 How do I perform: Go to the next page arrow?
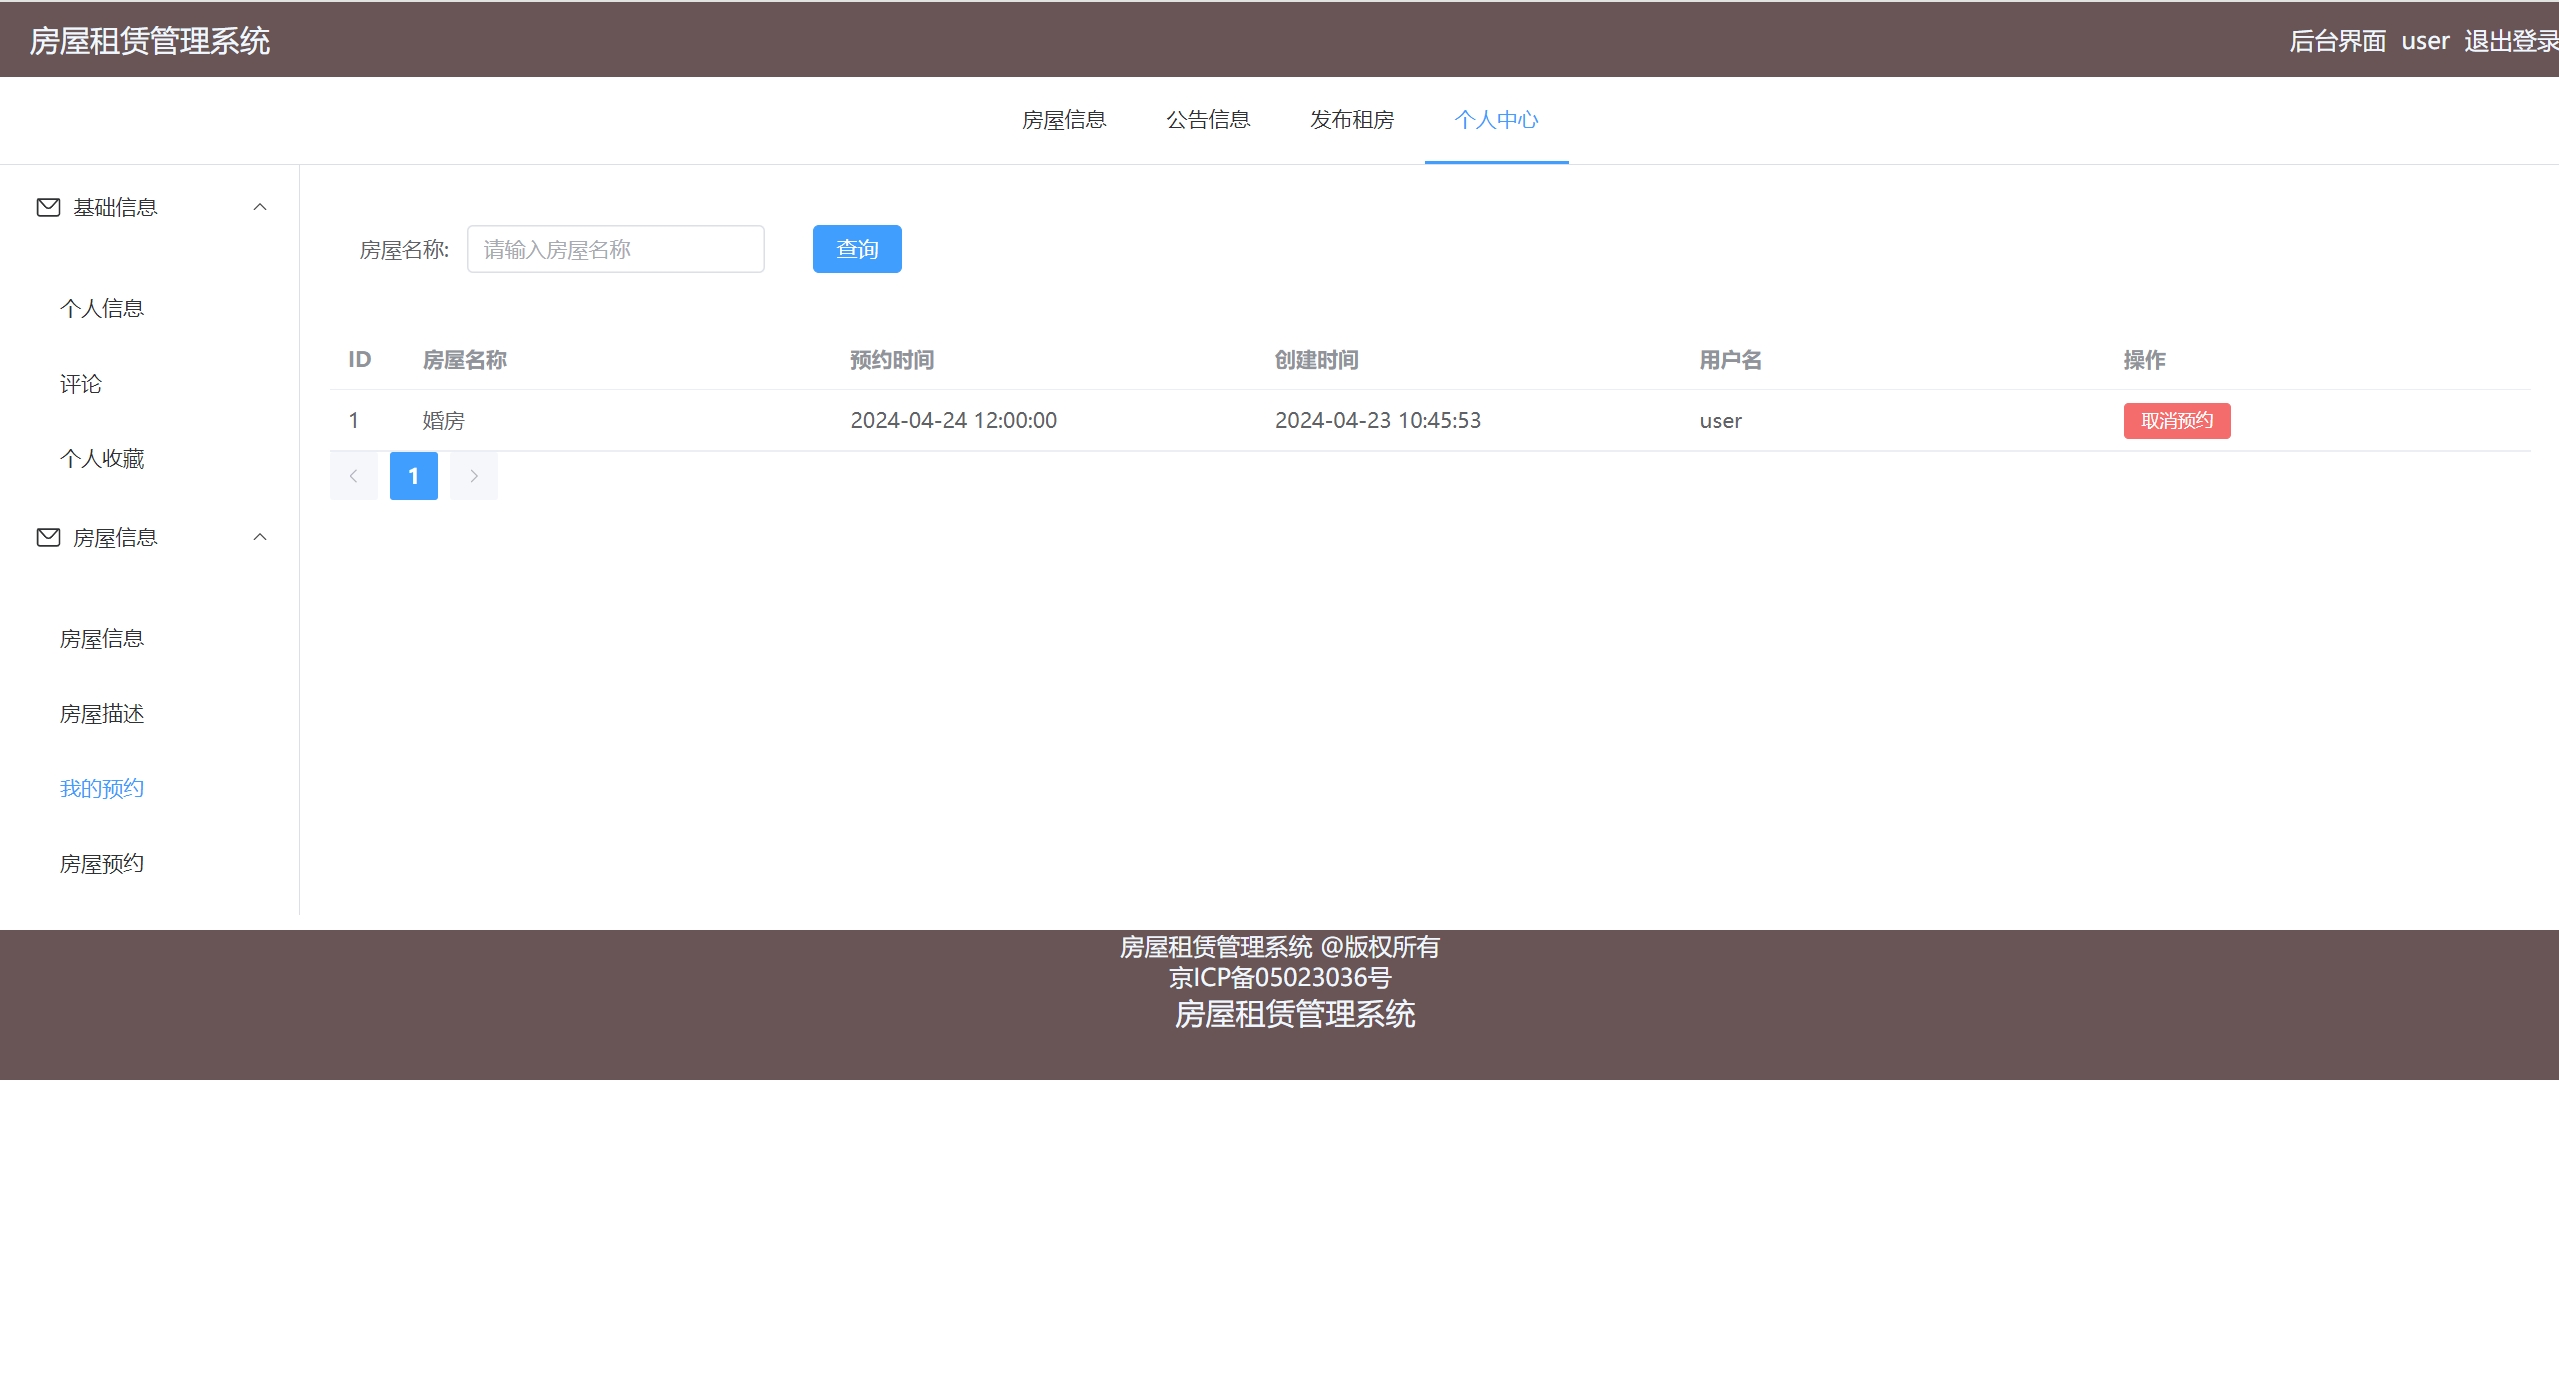[x=473, y=476]
